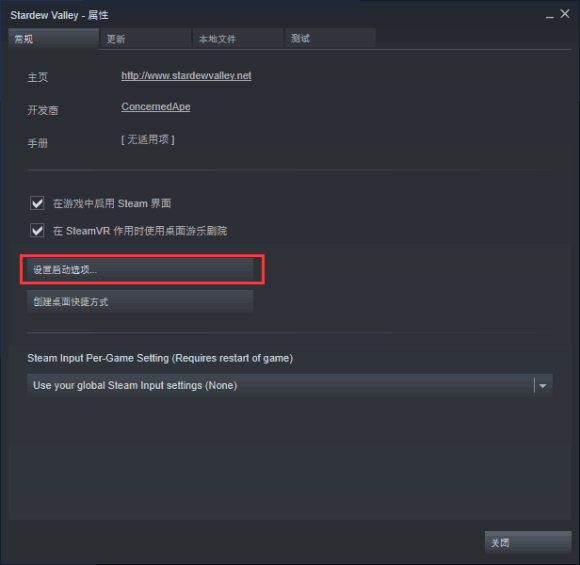Expand the Steam Input dropdown arrow
Screen dimensions: 580x565
(543, 386)
